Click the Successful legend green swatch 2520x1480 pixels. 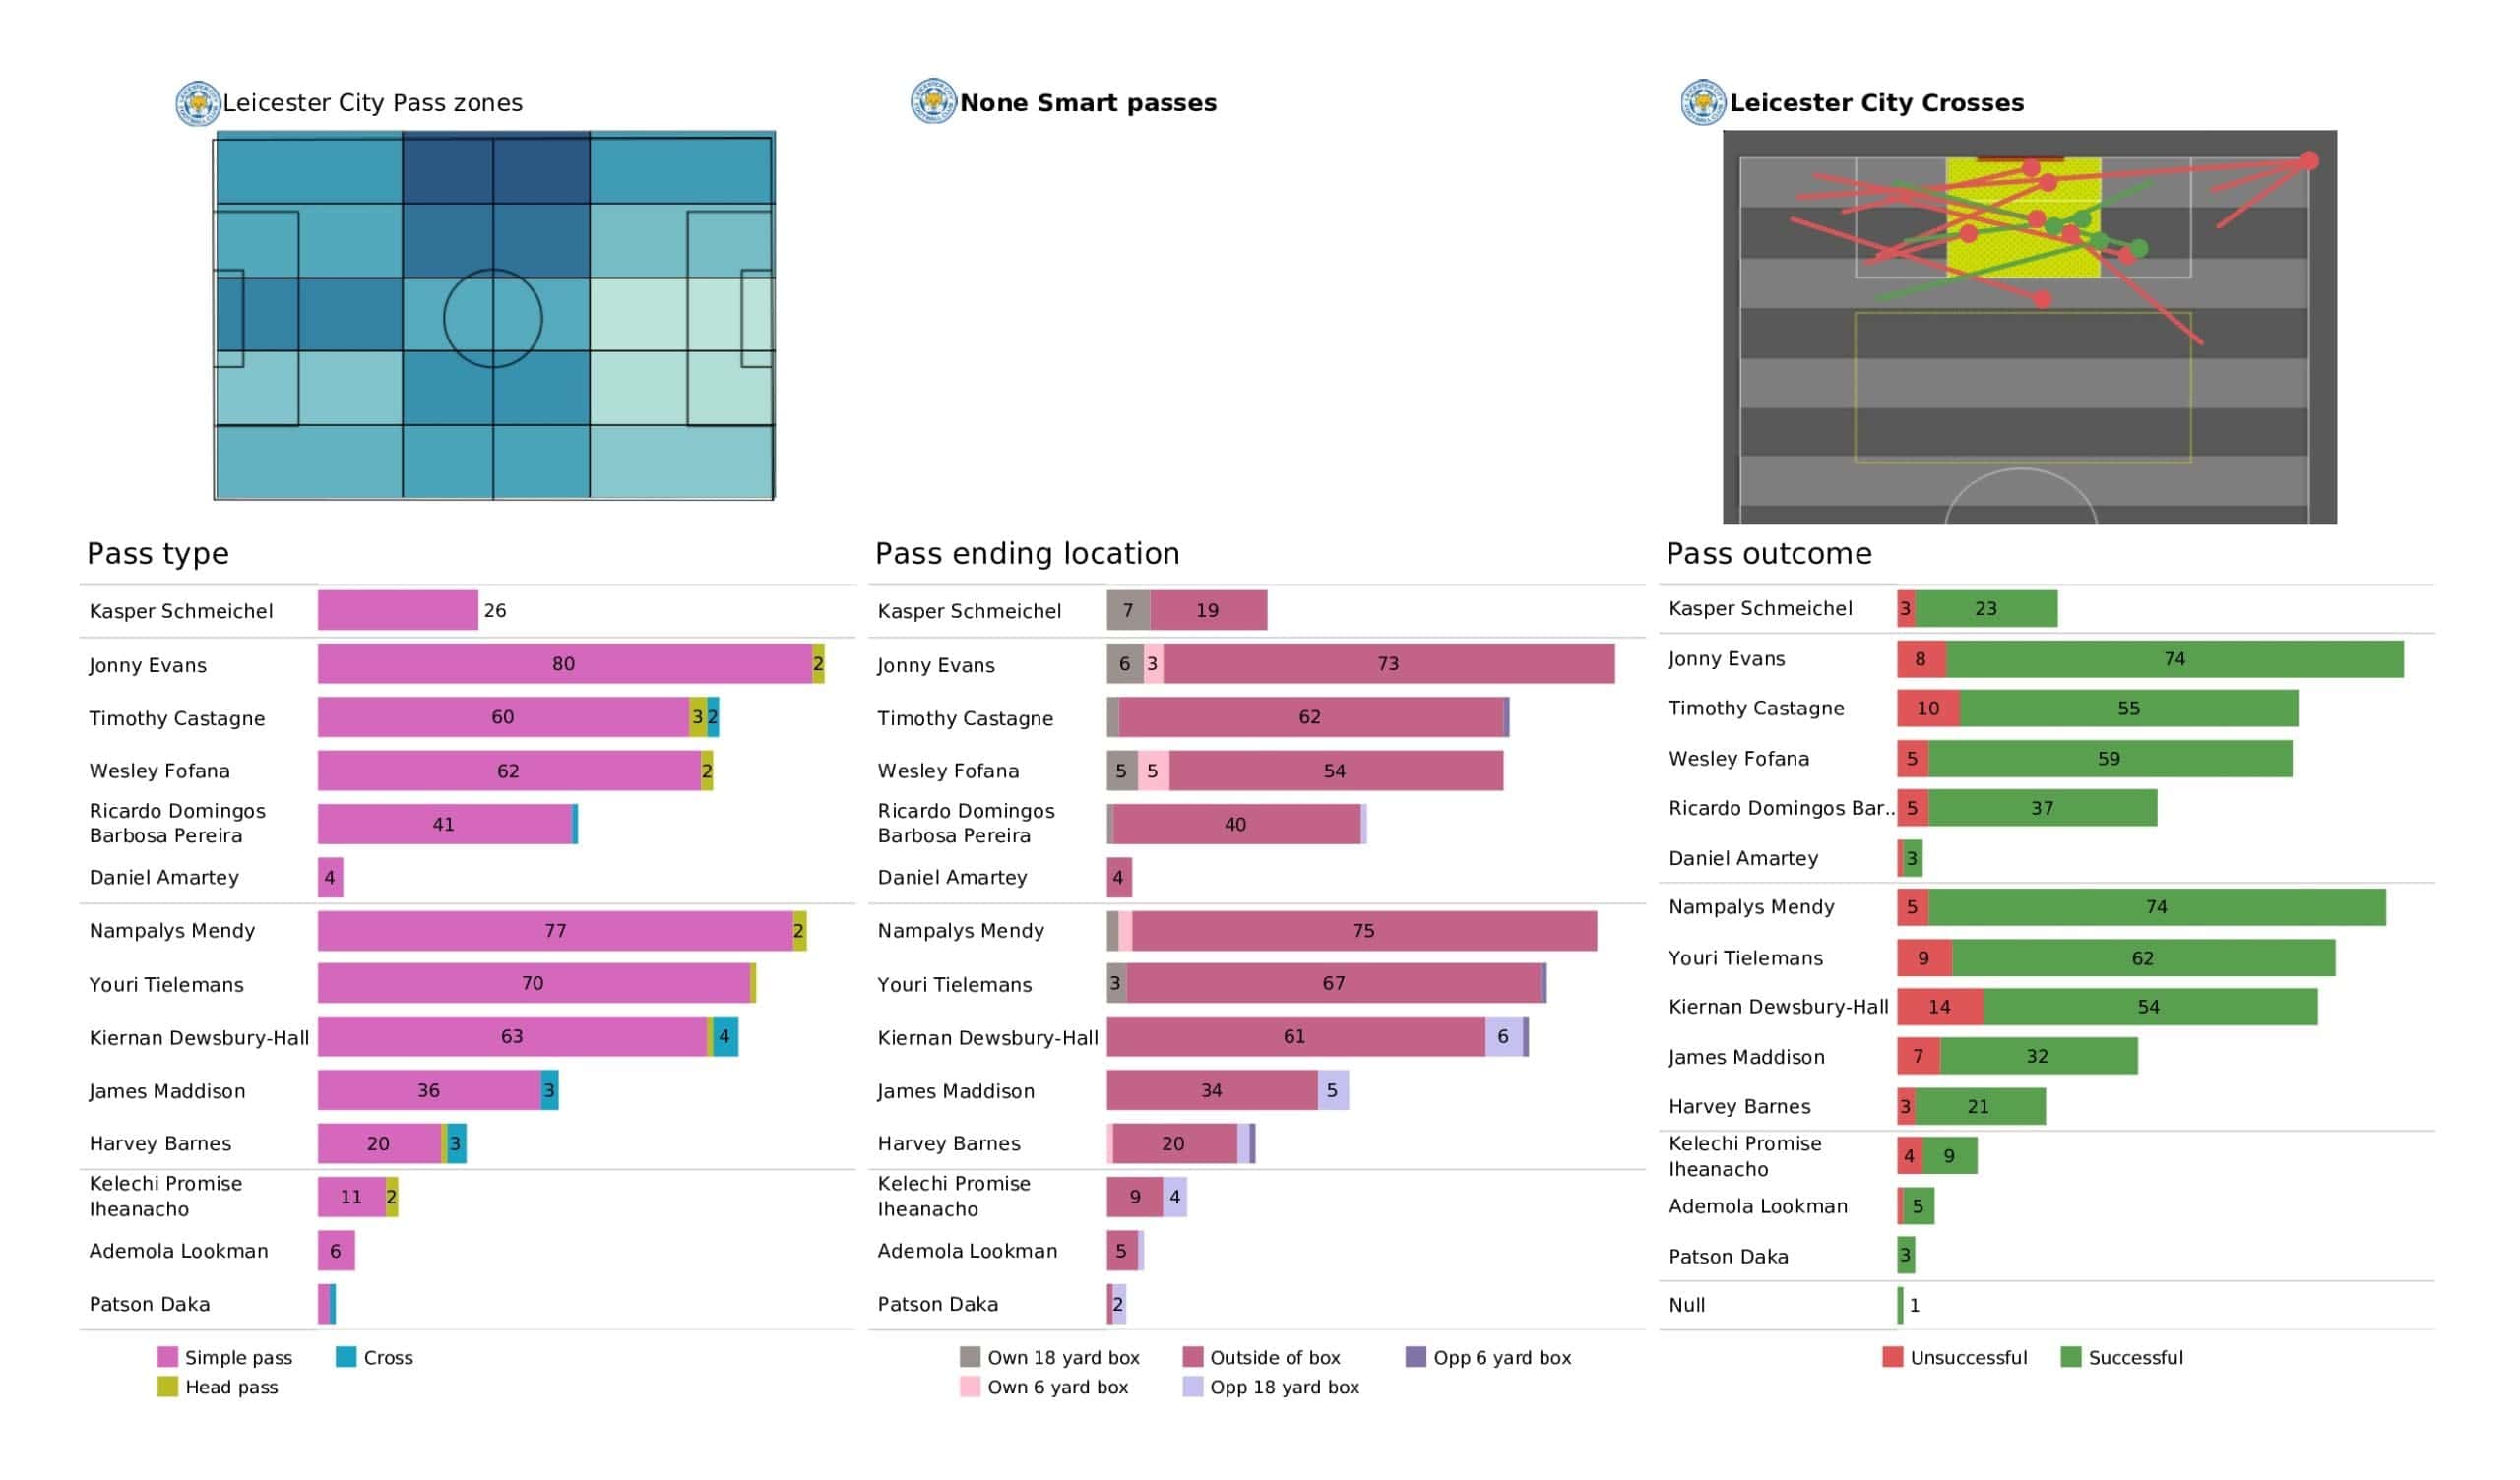pos(2071,1357)
